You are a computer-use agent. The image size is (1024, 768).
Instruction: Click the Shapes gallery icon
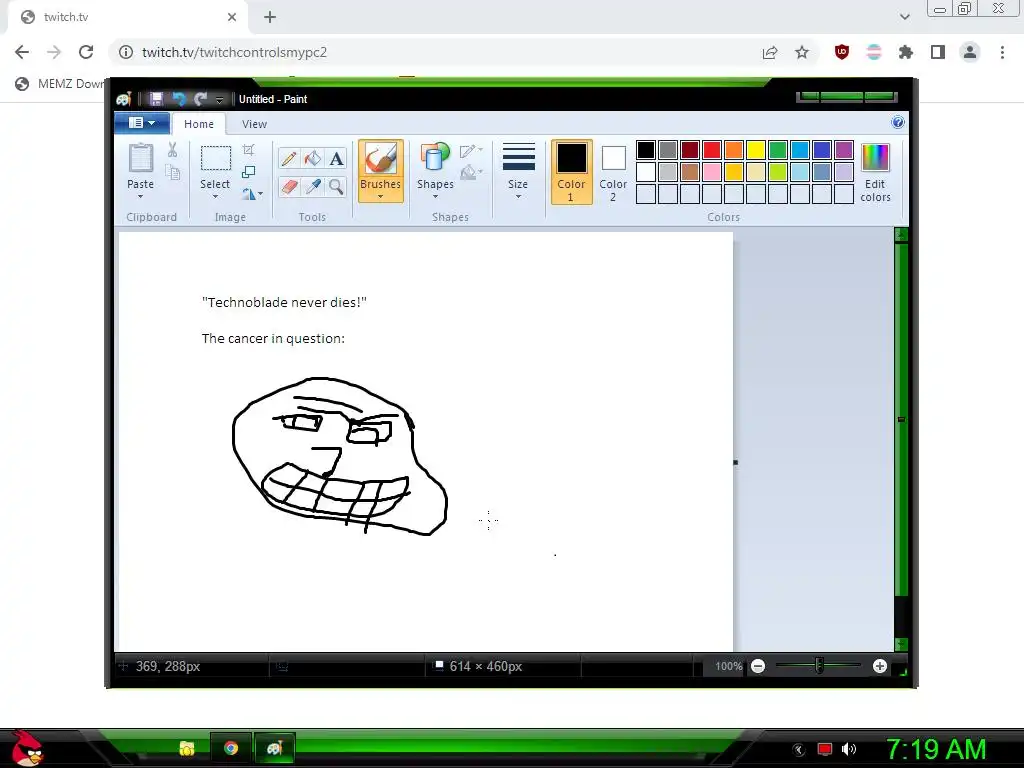(435, 158)
